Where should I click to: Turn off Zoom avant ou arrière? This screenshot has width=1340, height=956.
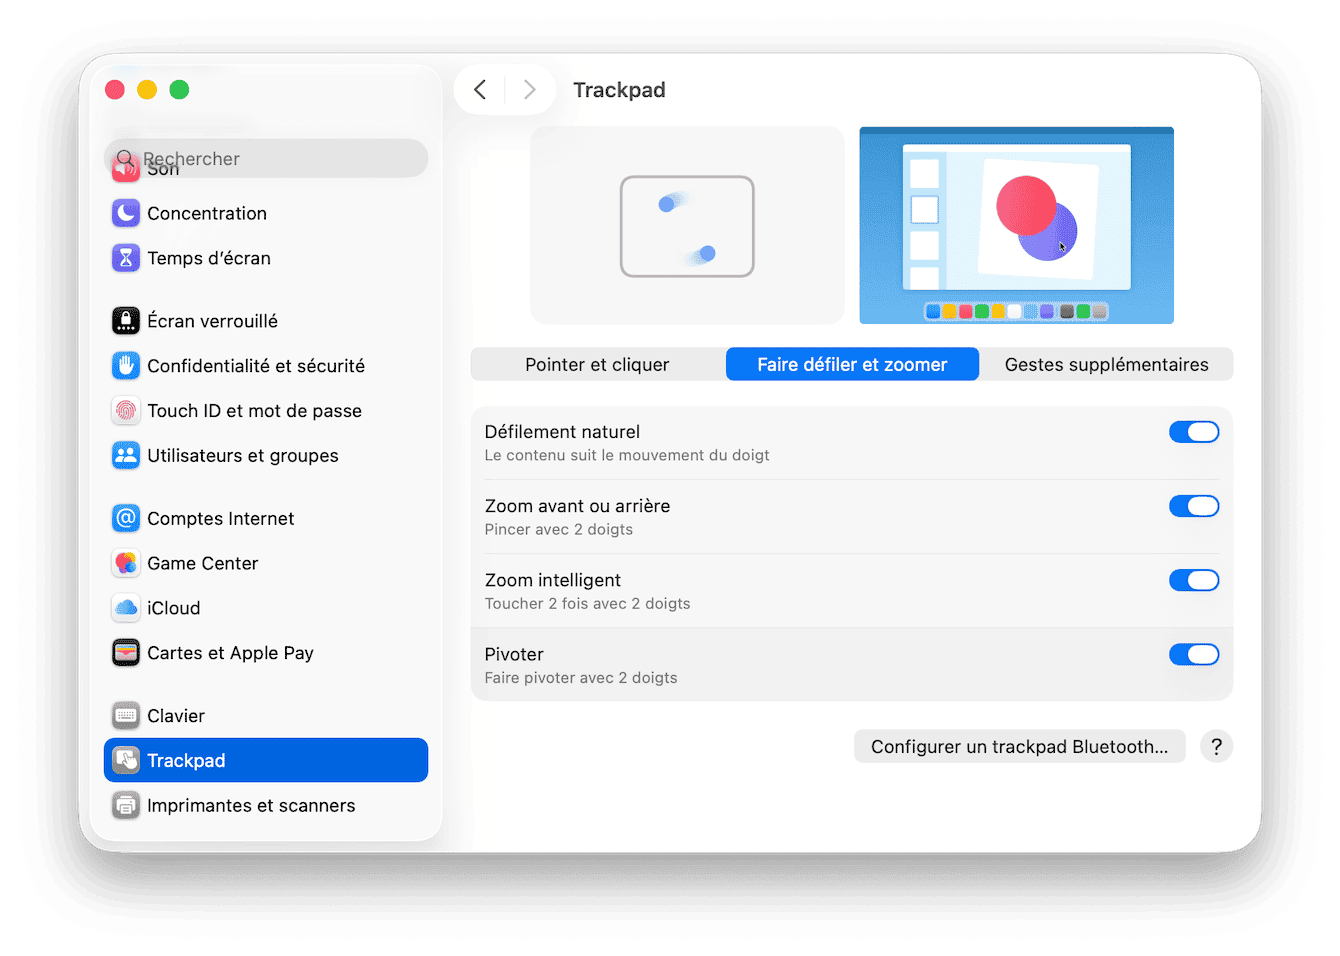pos(1194,505)
